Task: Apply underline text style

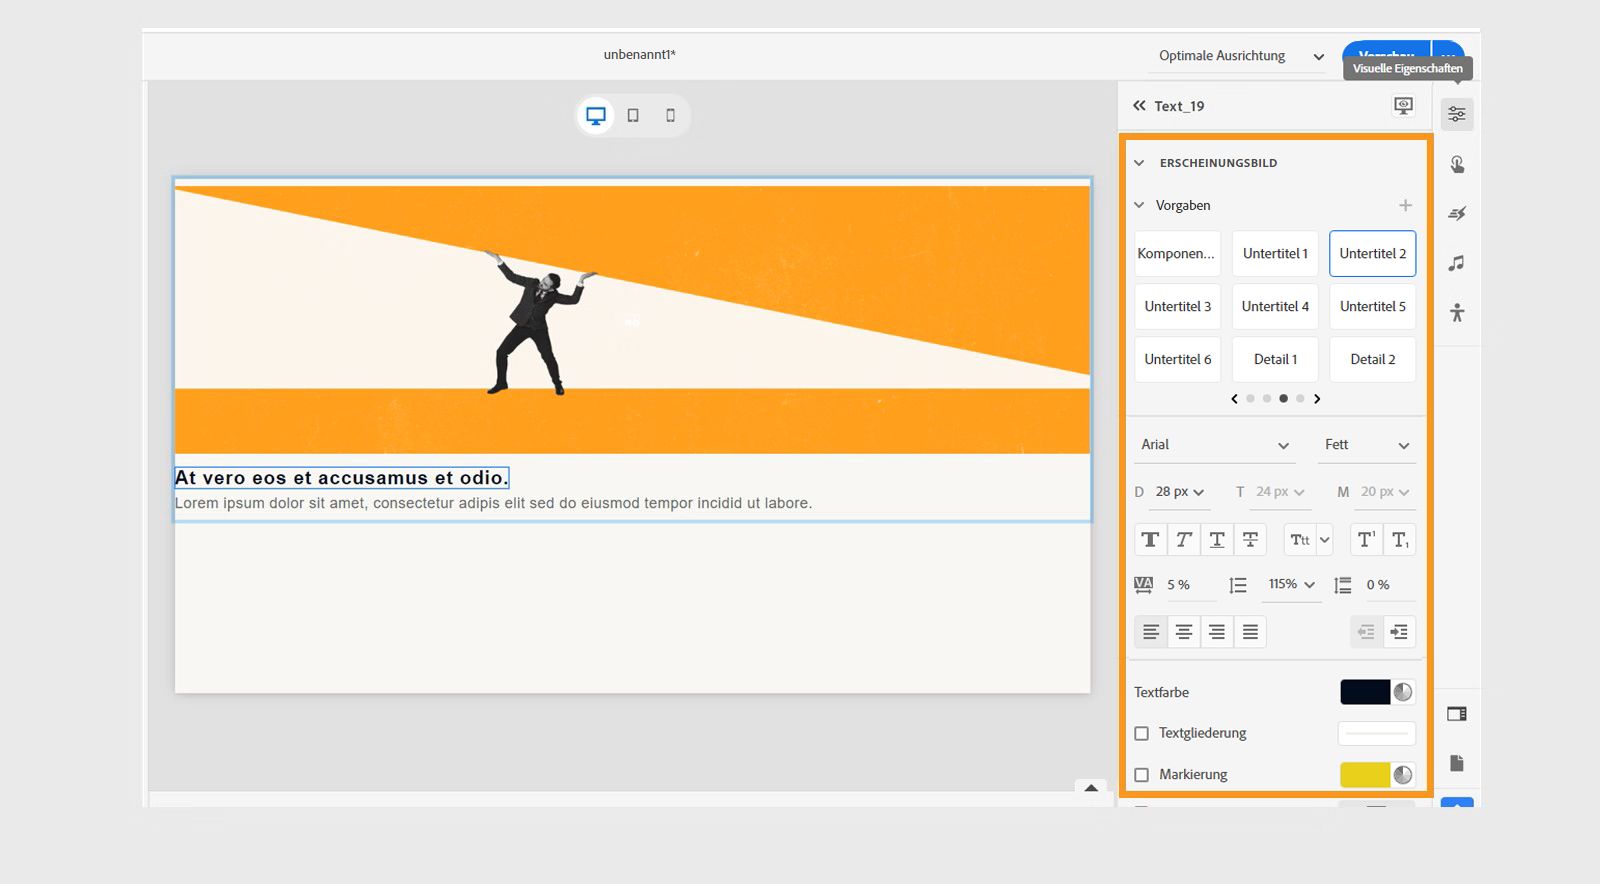Action: click(x=1217, y=540)
